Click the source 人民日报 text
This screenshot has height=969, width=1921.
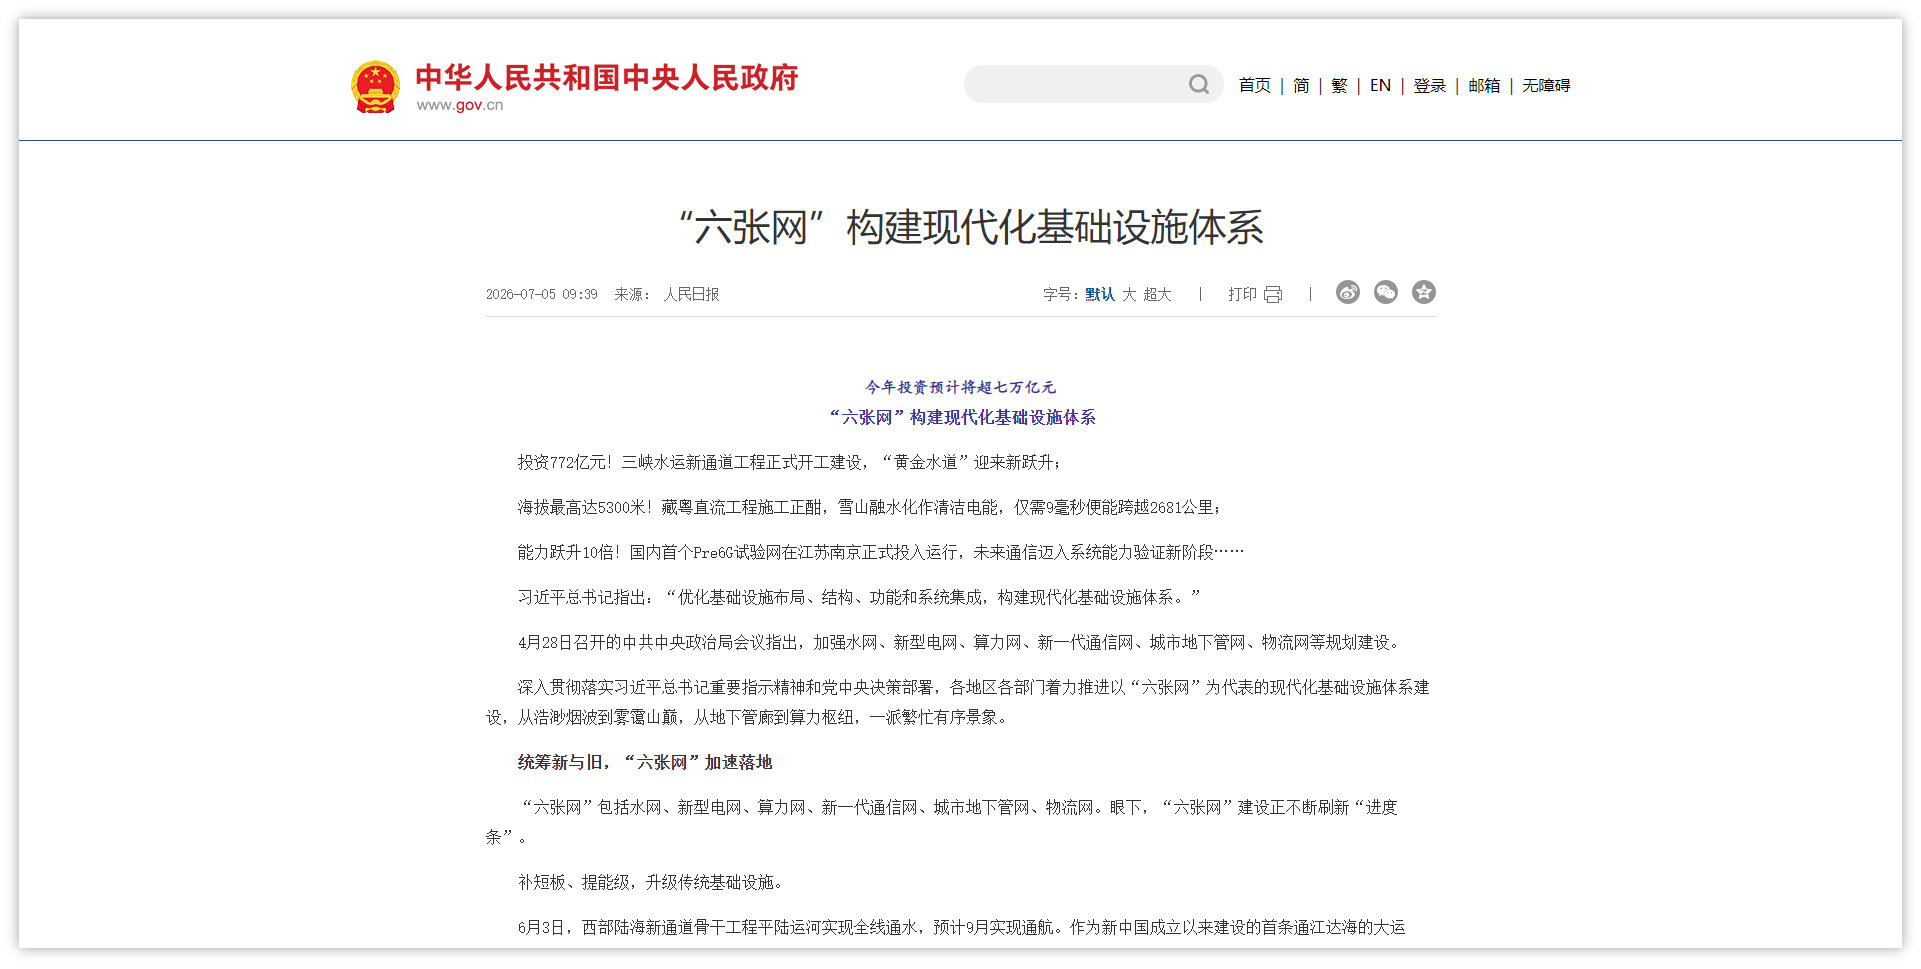(691, 294)
